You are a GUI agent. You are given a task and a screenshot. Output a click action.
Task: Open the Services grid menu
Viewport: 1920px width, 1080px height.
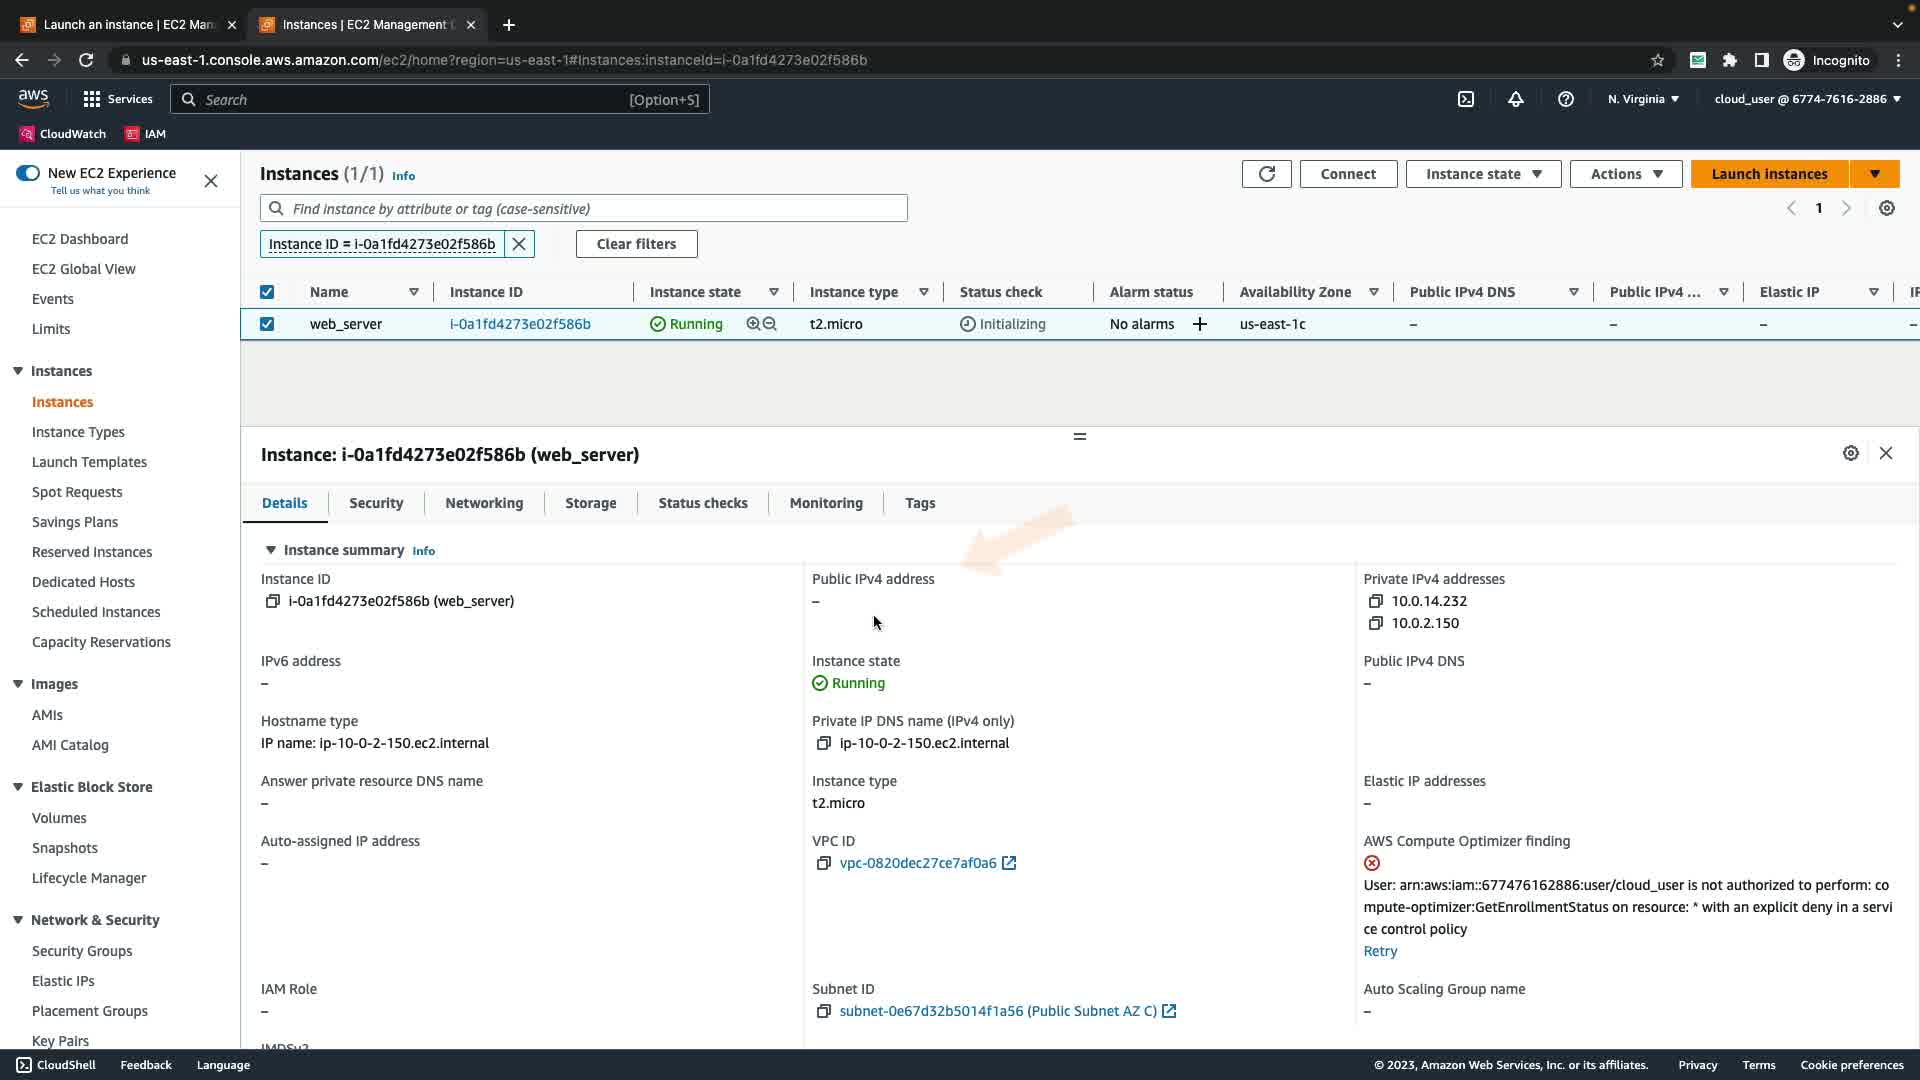point(92,99)
